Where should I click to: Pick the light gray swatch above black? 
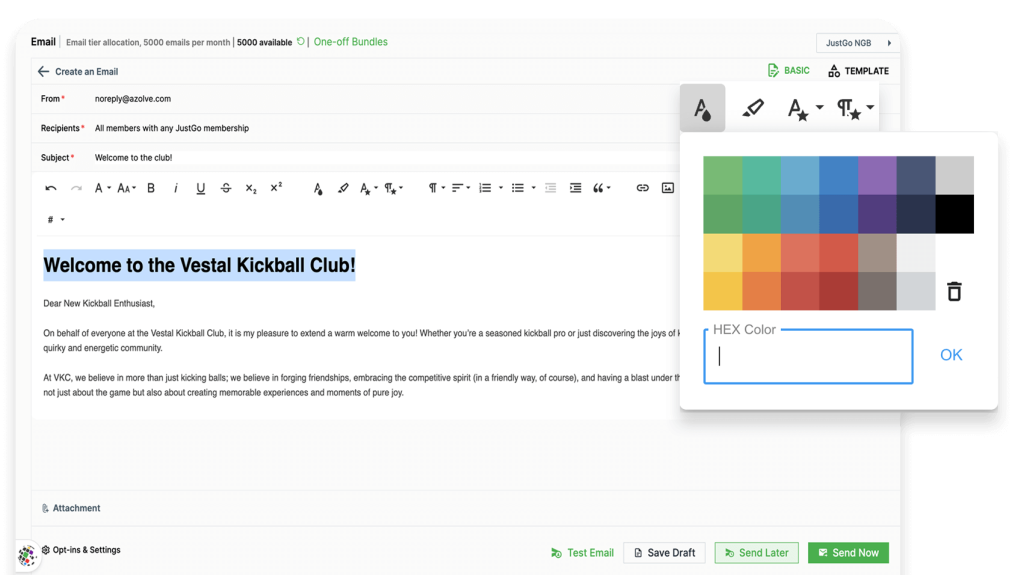tap(954, 175)
